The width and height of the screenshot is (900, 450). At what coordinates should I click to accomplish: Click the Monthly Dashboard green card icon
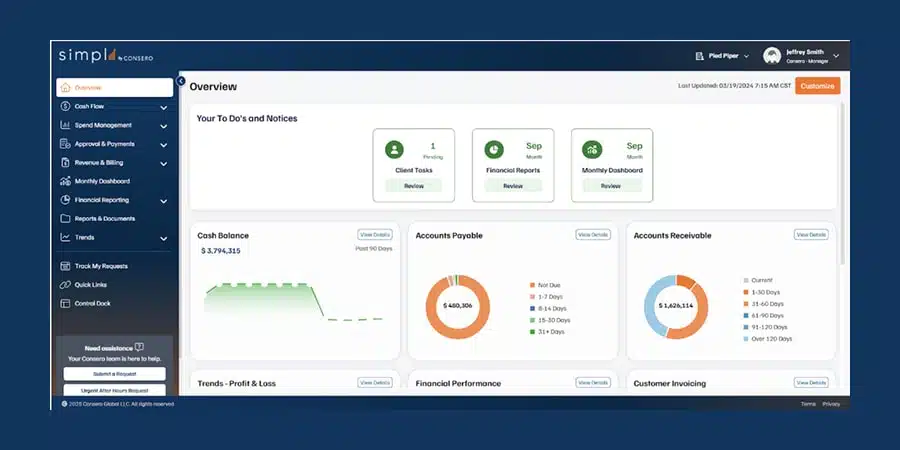click(x=592, y=150)
